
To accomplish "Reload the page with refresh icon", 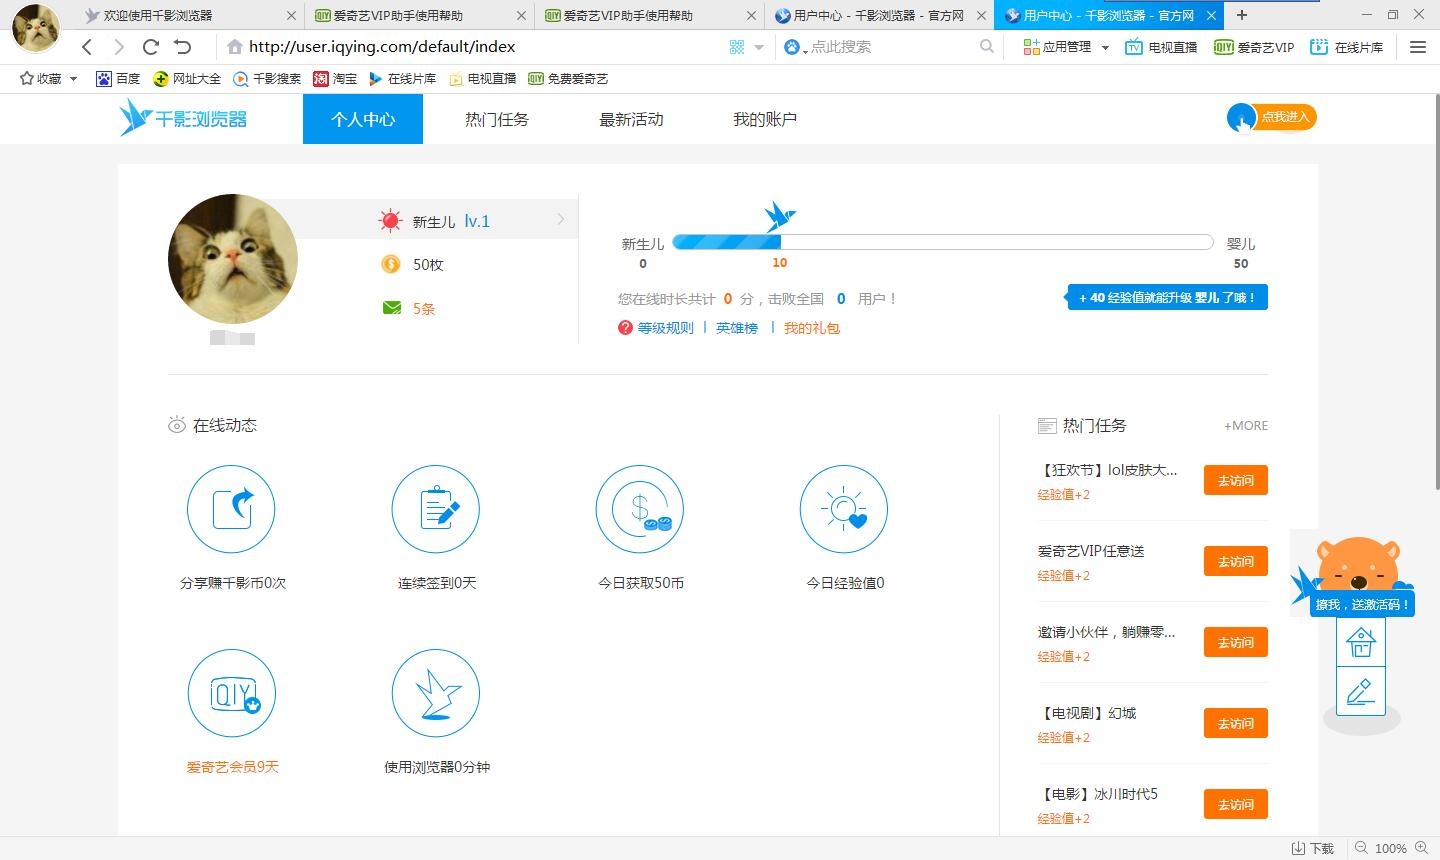I will (x=151, y=47).
